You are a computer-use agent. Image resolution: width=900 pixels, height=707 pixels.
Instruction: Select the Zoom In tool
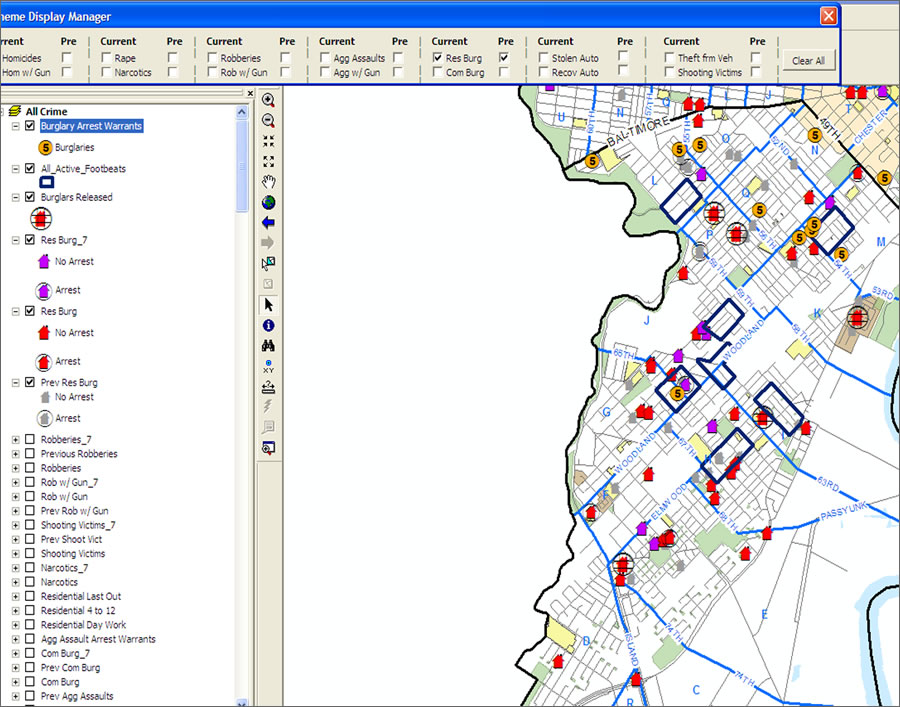268,100
